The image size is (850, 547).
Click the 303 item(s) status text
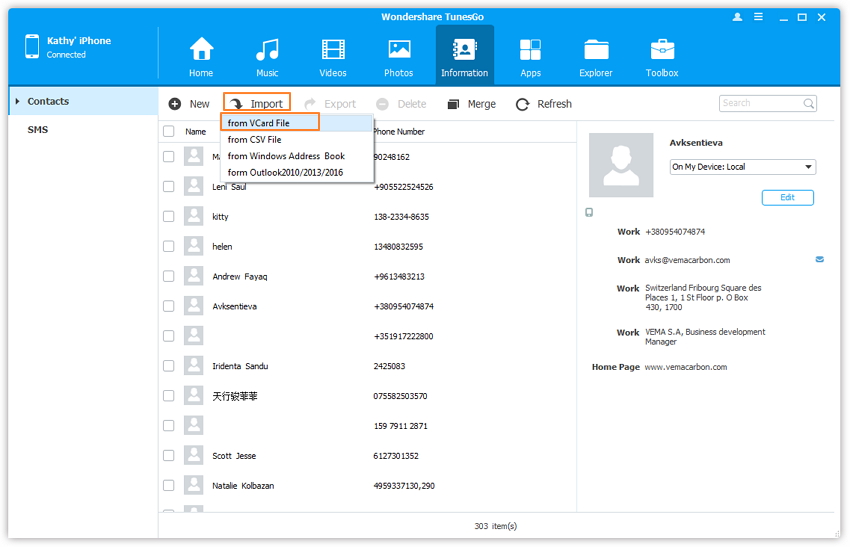495,526
